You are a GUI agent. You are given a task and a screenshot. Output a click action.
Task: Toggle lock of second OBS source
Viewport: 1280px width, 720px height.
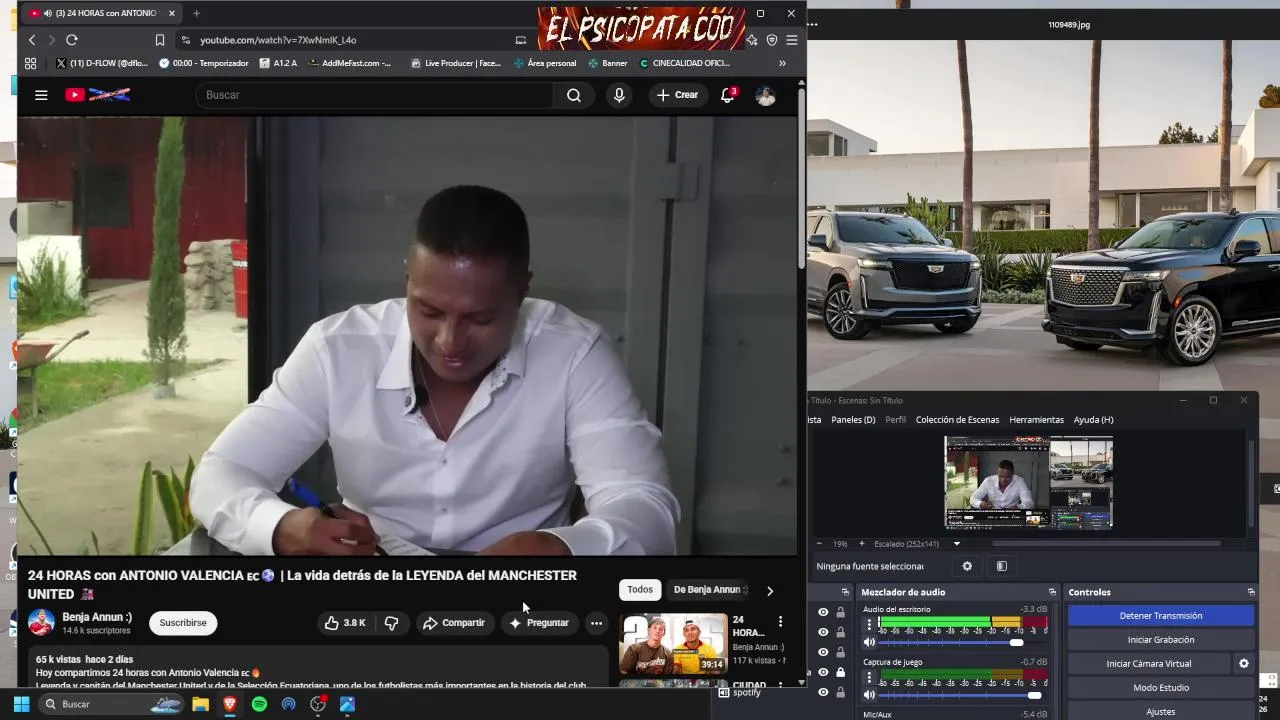[841, 632]
